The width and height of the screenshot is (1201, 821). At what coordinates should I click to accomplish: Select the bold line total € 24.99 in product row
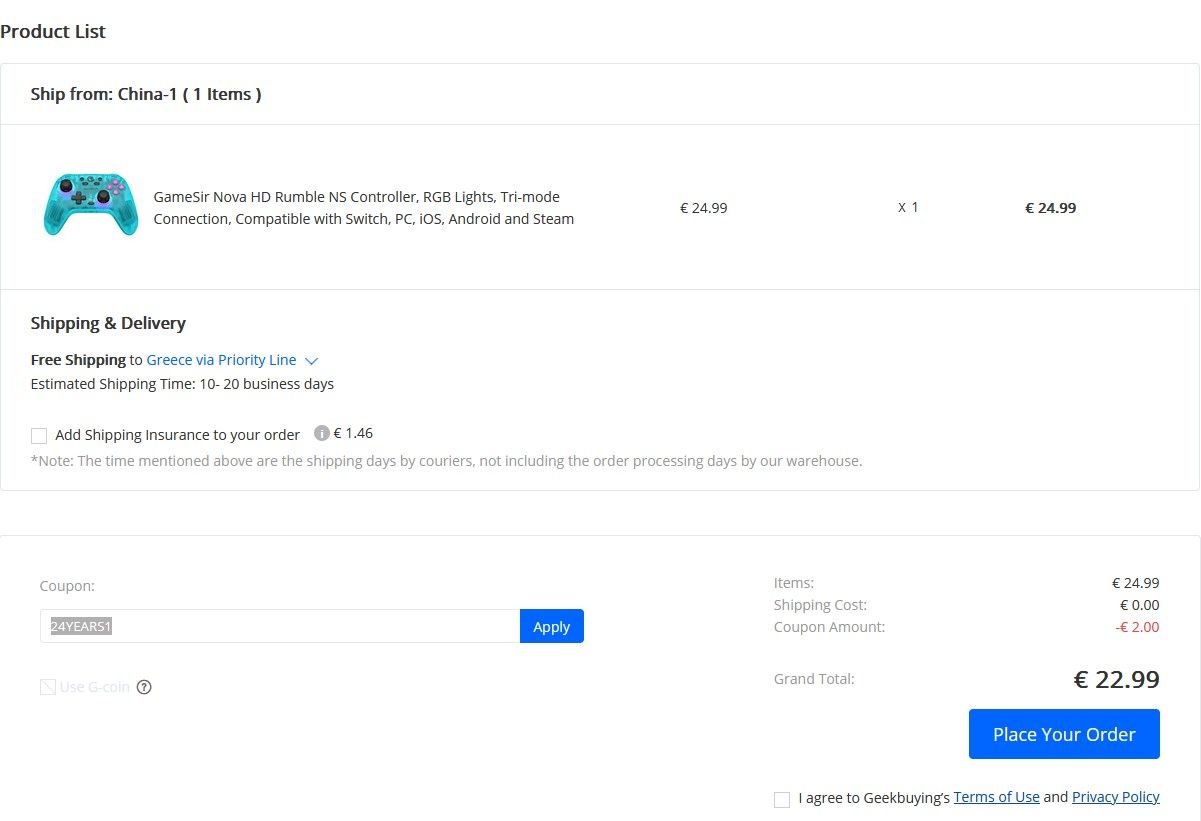point(1051,208)
